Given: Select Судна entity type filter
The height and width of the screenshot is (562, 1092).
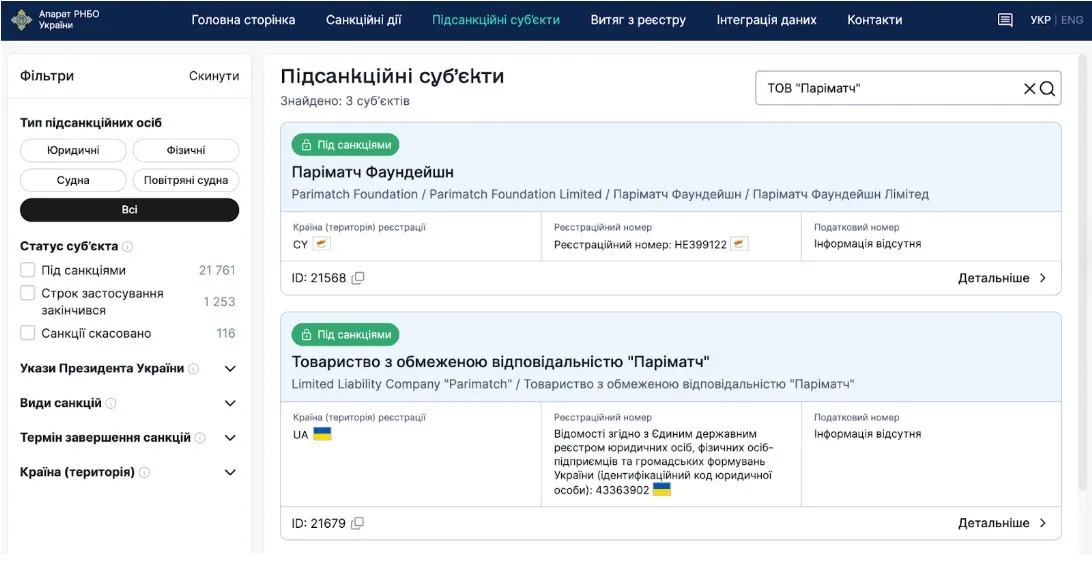Looking at the screenshot, I should [x=73, y=180].
